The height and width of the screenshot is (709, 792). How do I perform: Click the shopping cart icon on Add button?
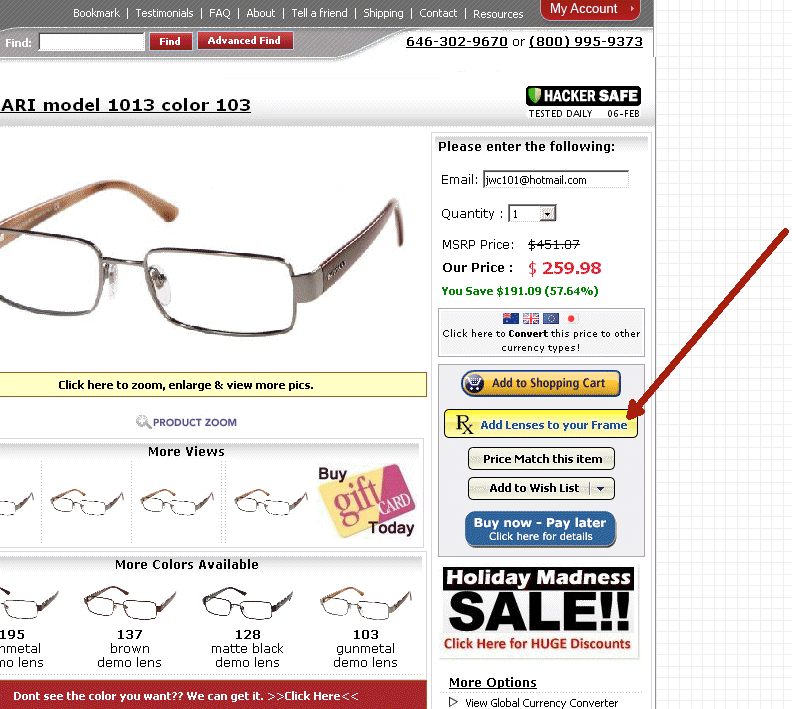pos(474,383)
